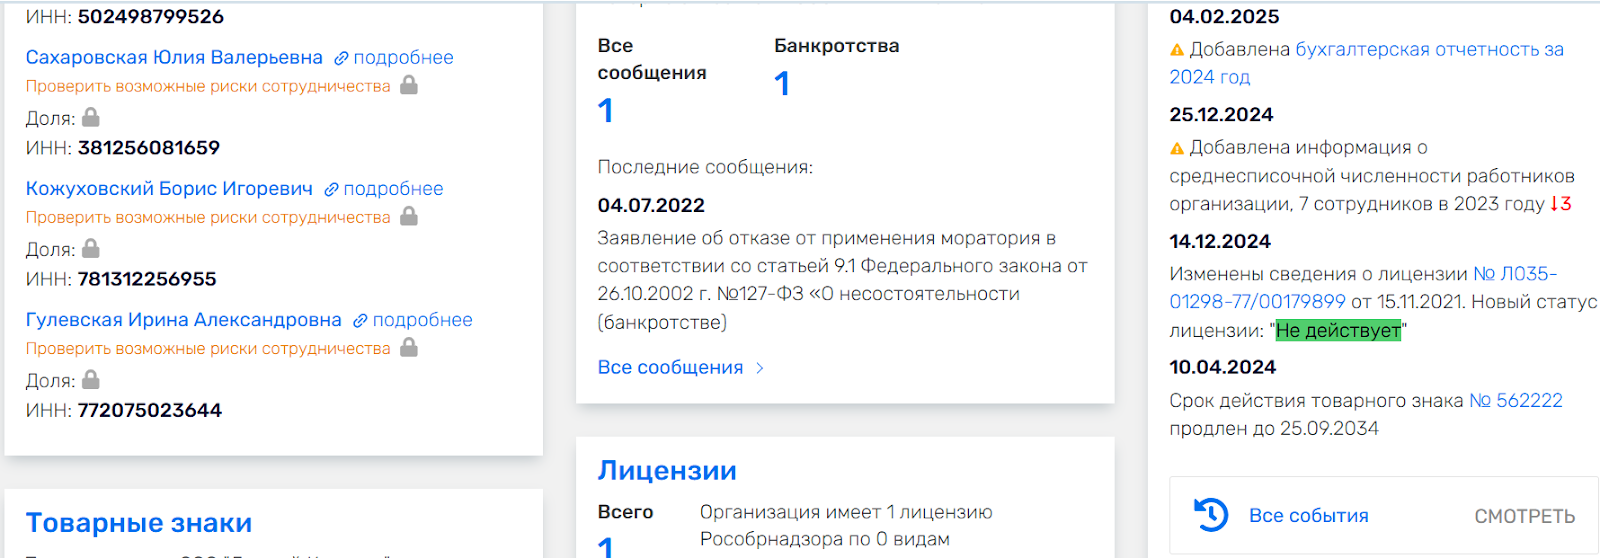Open Лицензии section heading
This screenshot has height=558, width=1600.
(667, 470)
